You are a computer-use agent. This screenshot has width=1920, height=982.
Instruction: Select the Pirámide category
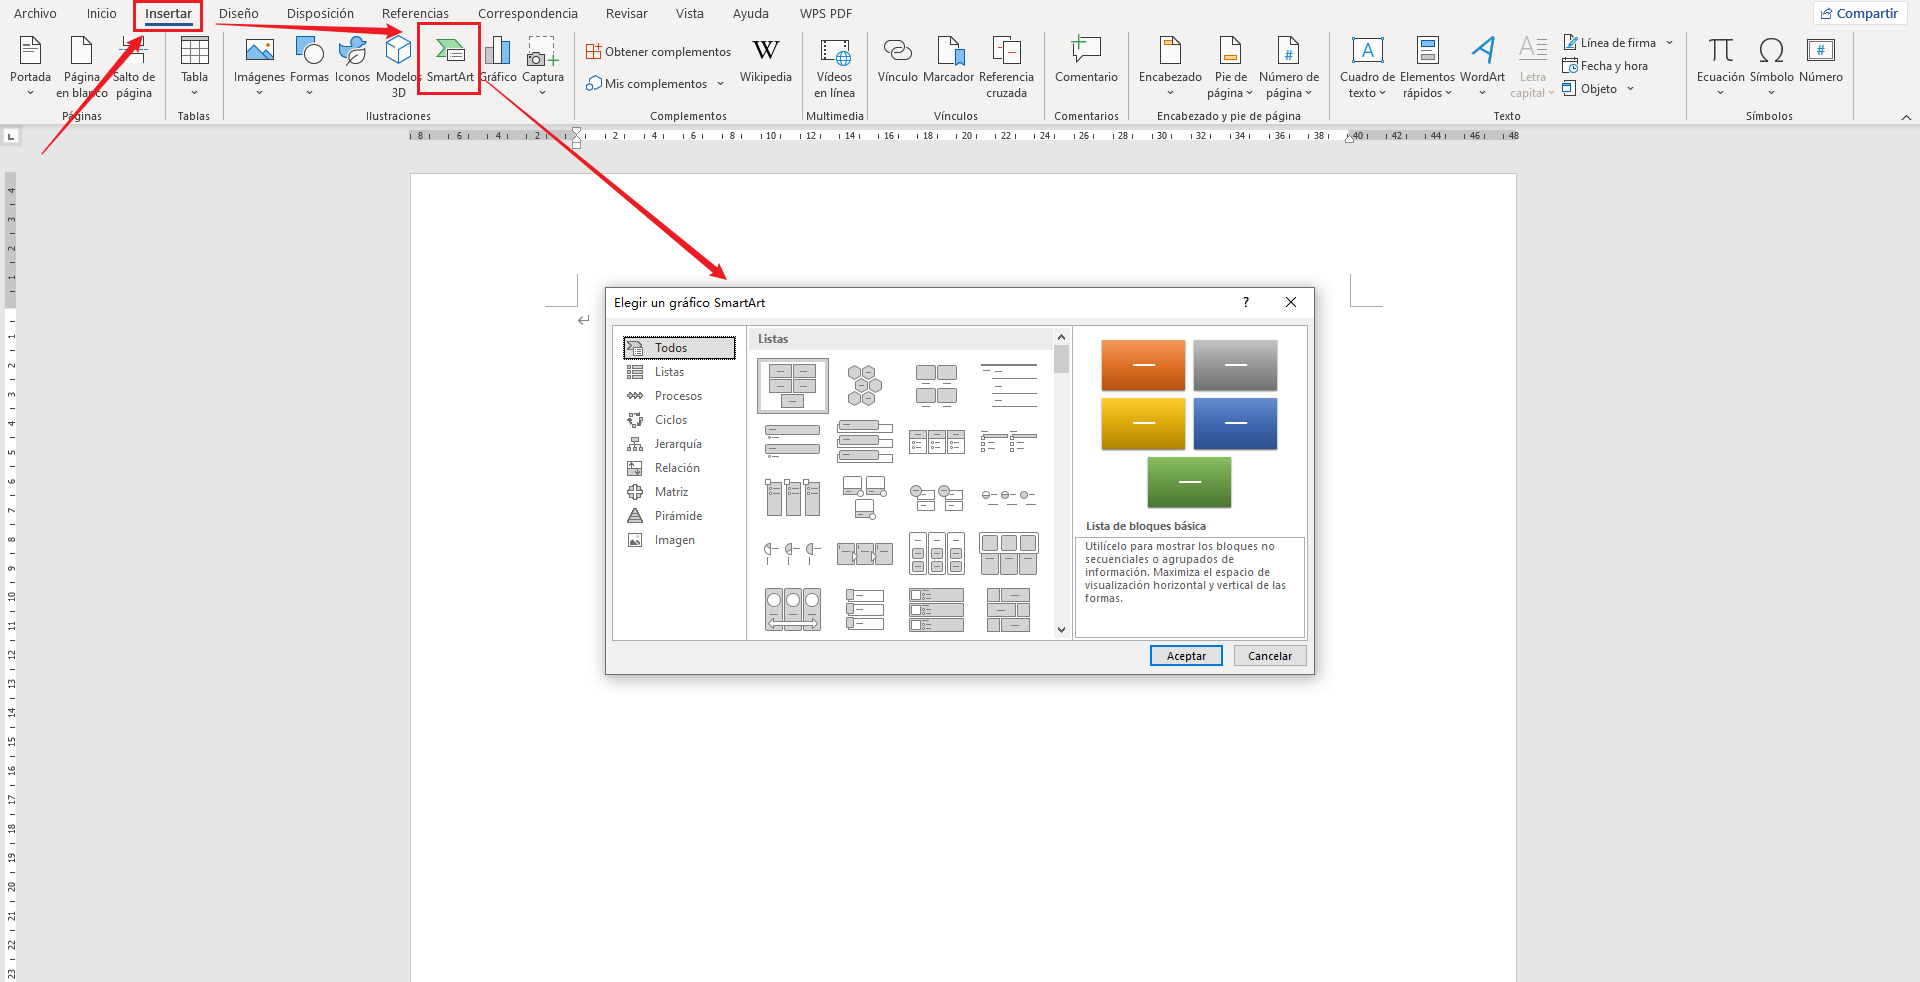679,516
